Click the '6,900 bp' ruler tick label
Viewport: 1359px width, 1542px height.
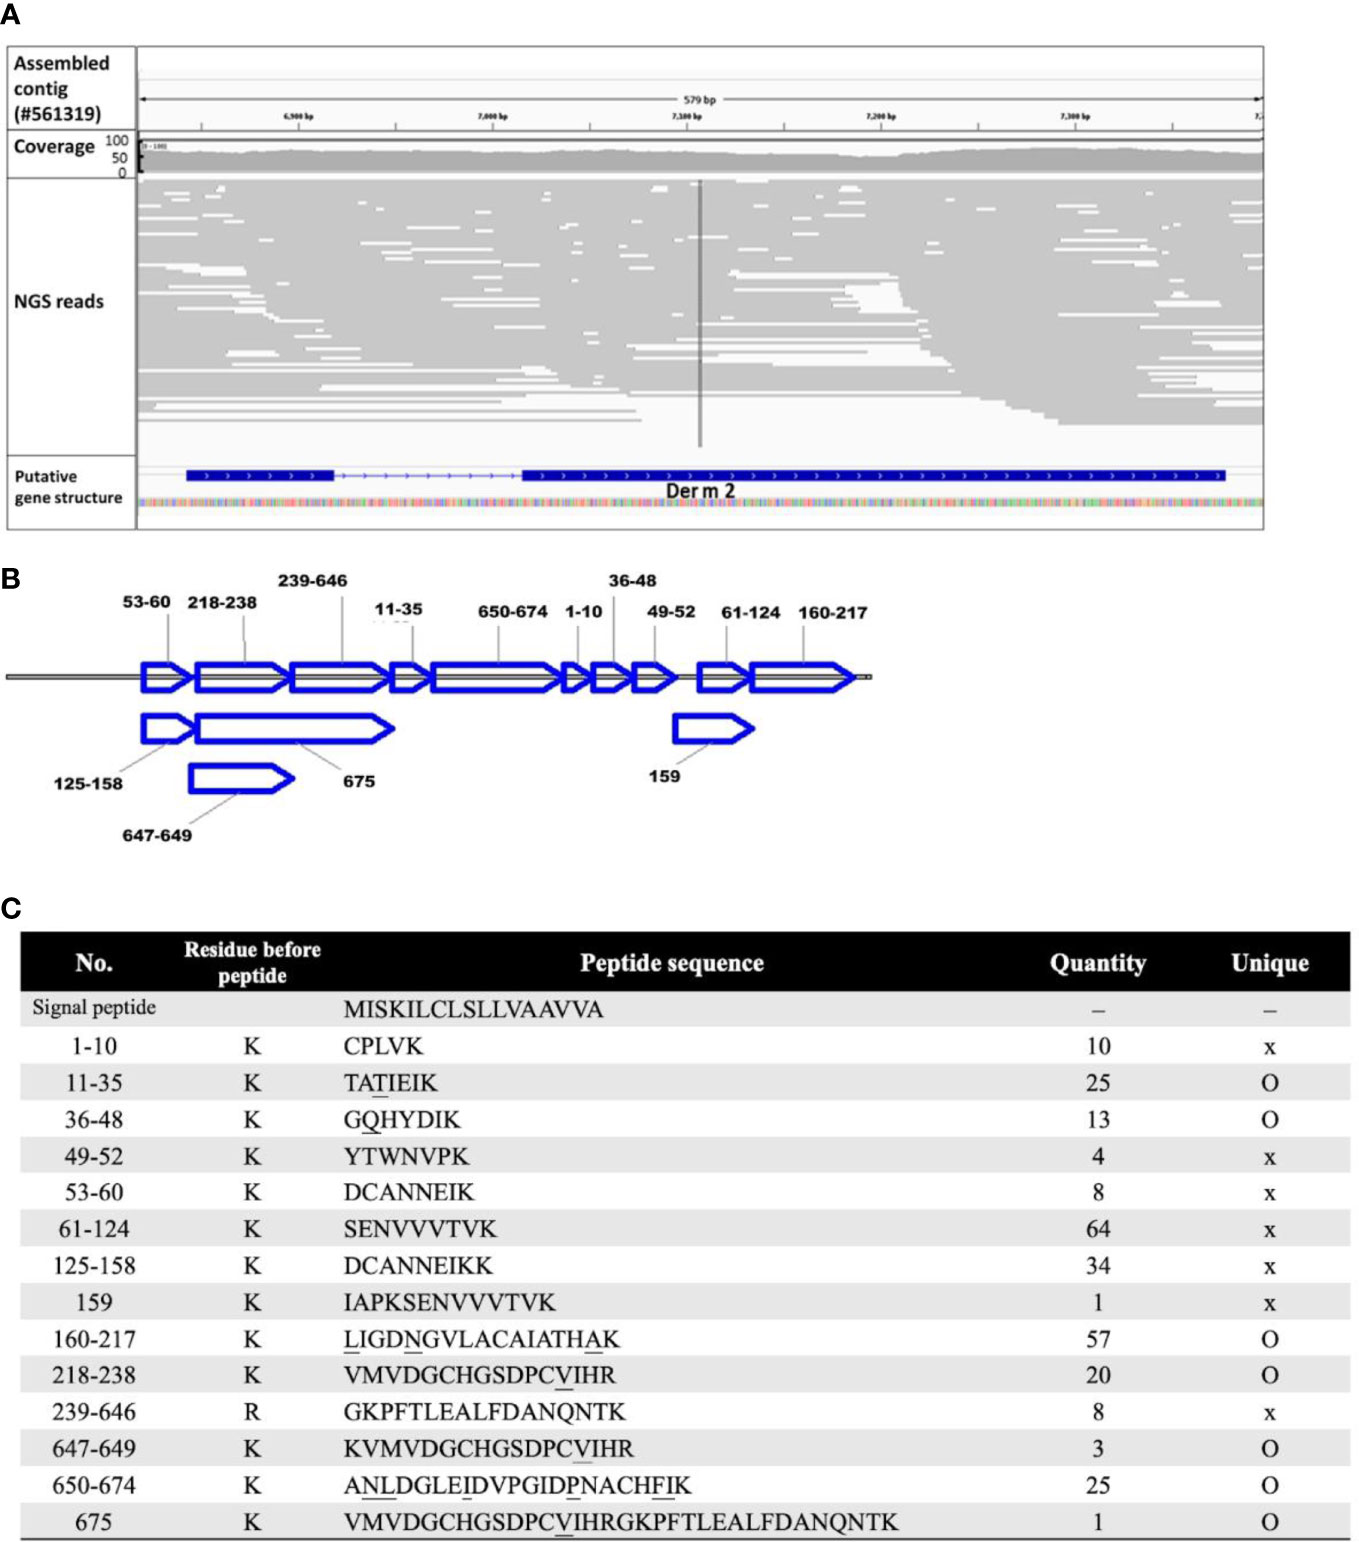298,117
